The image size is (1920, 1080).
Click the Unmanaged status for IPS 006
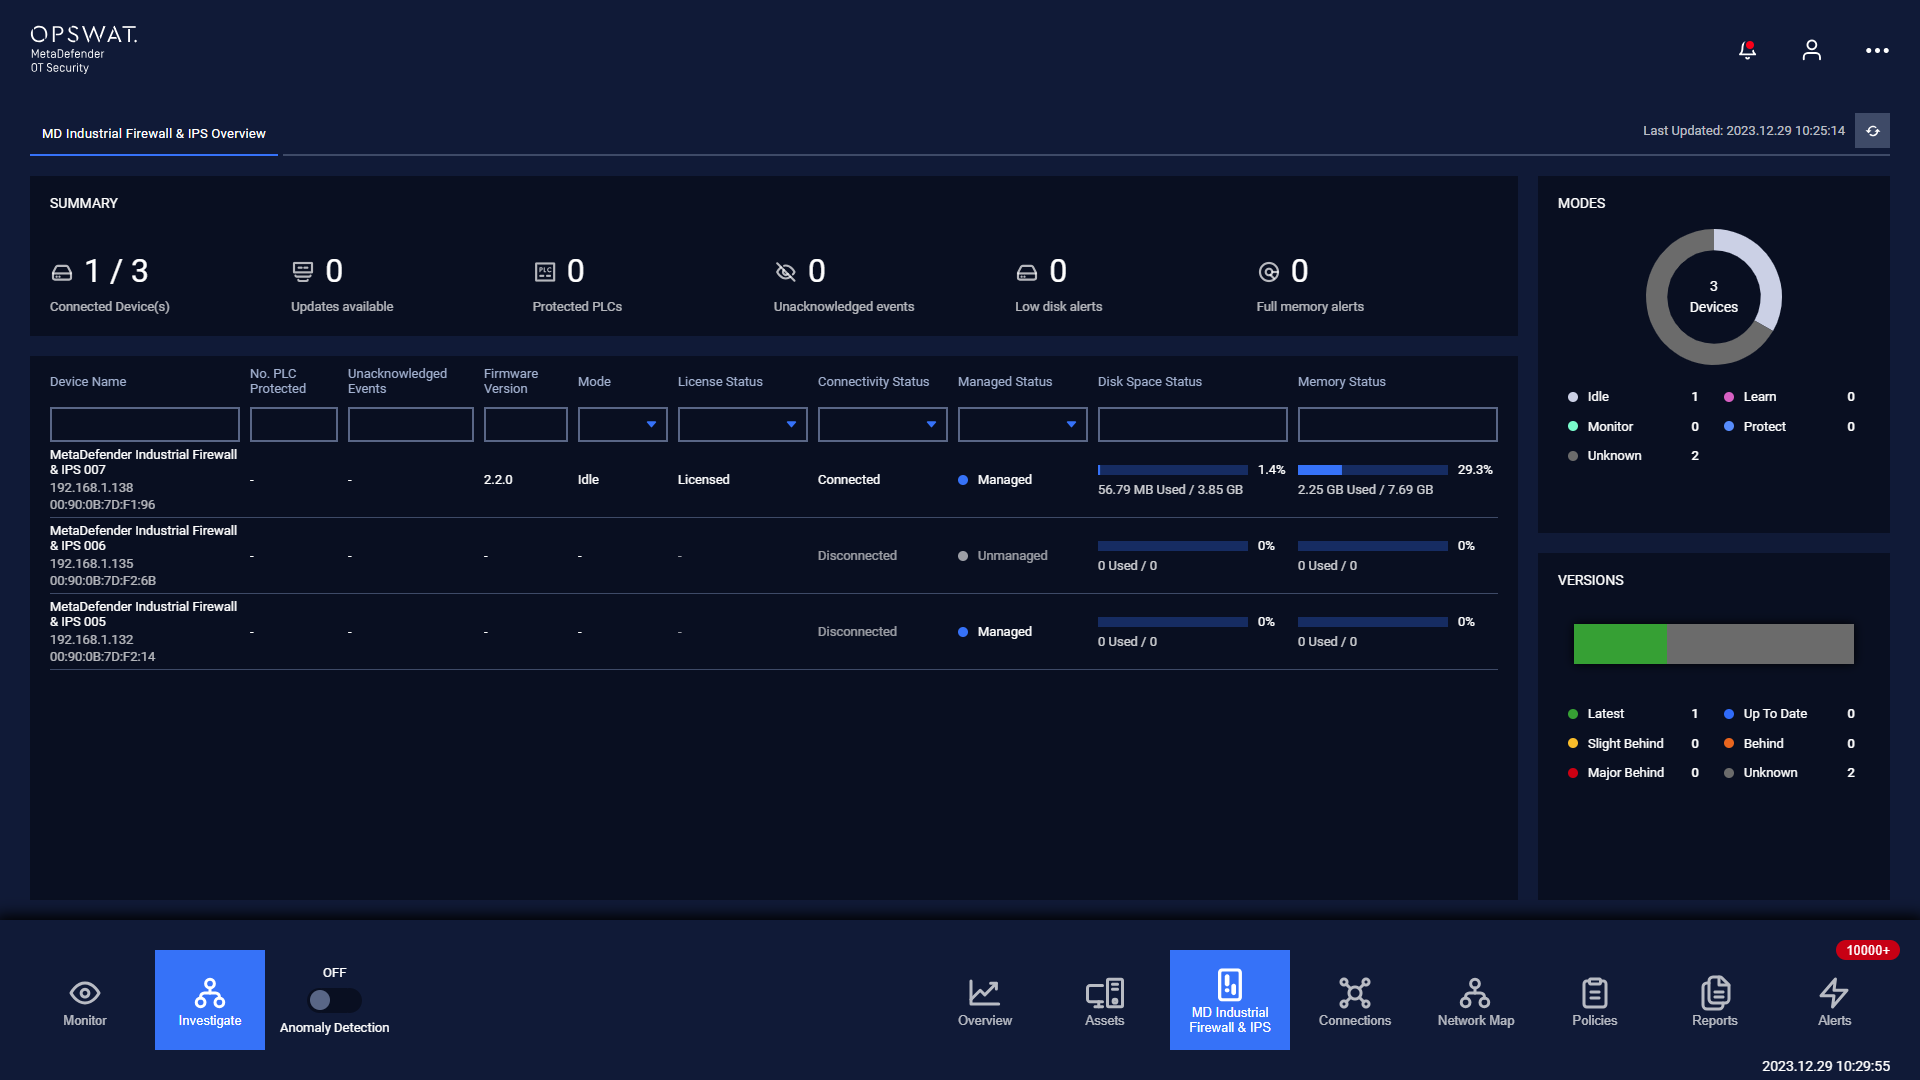(x=1003, y=556)
